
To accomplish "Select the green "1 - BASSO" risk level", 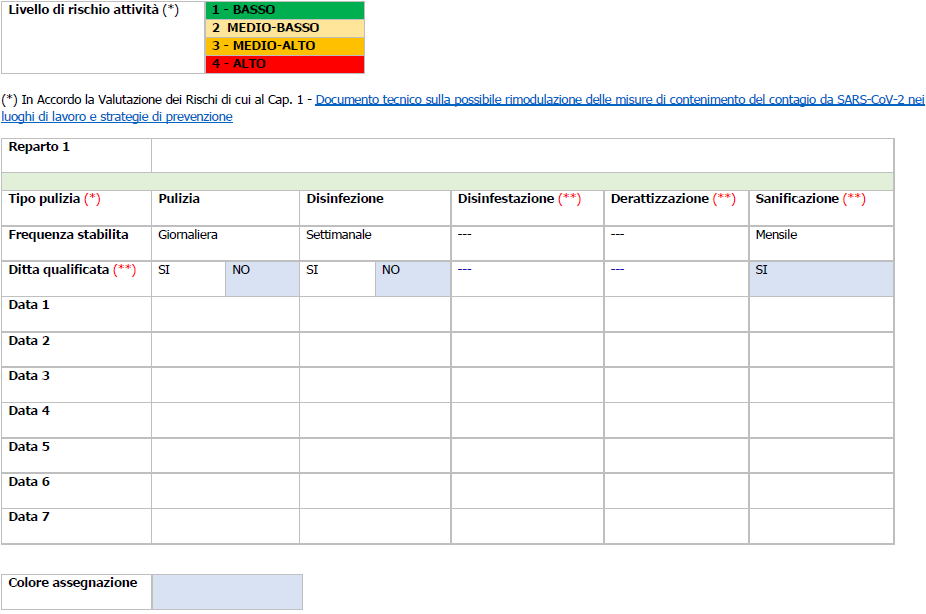I will (284, 10).
